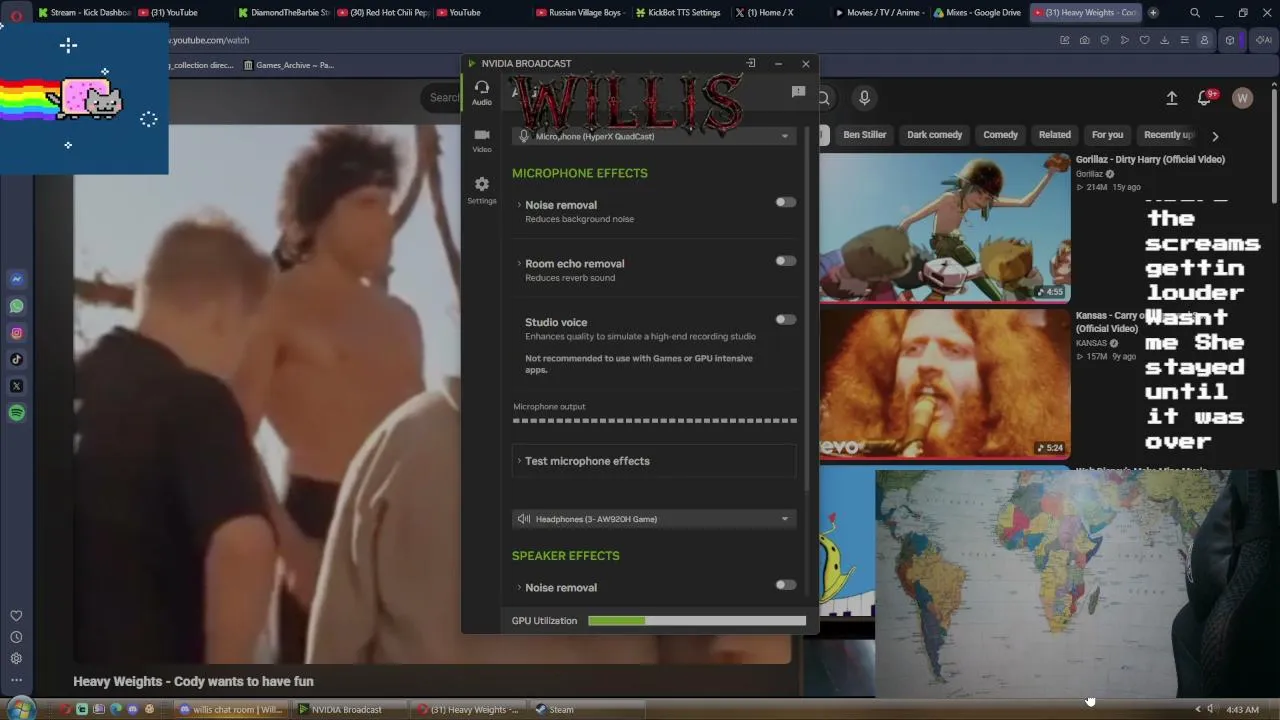Viewport: 1280px width, 720px height.
Task: Click Gorillaz - Dirty Harry (Official Video) title
Action: [1150, 159]
